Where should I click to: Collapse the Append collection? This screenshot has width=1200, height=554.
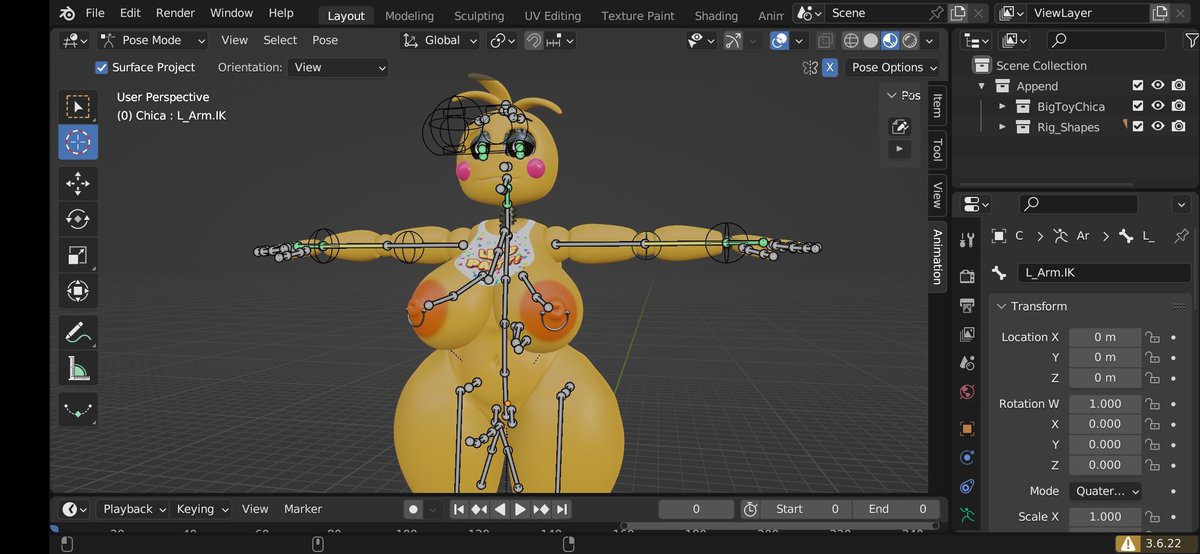(x=983, y=86)
